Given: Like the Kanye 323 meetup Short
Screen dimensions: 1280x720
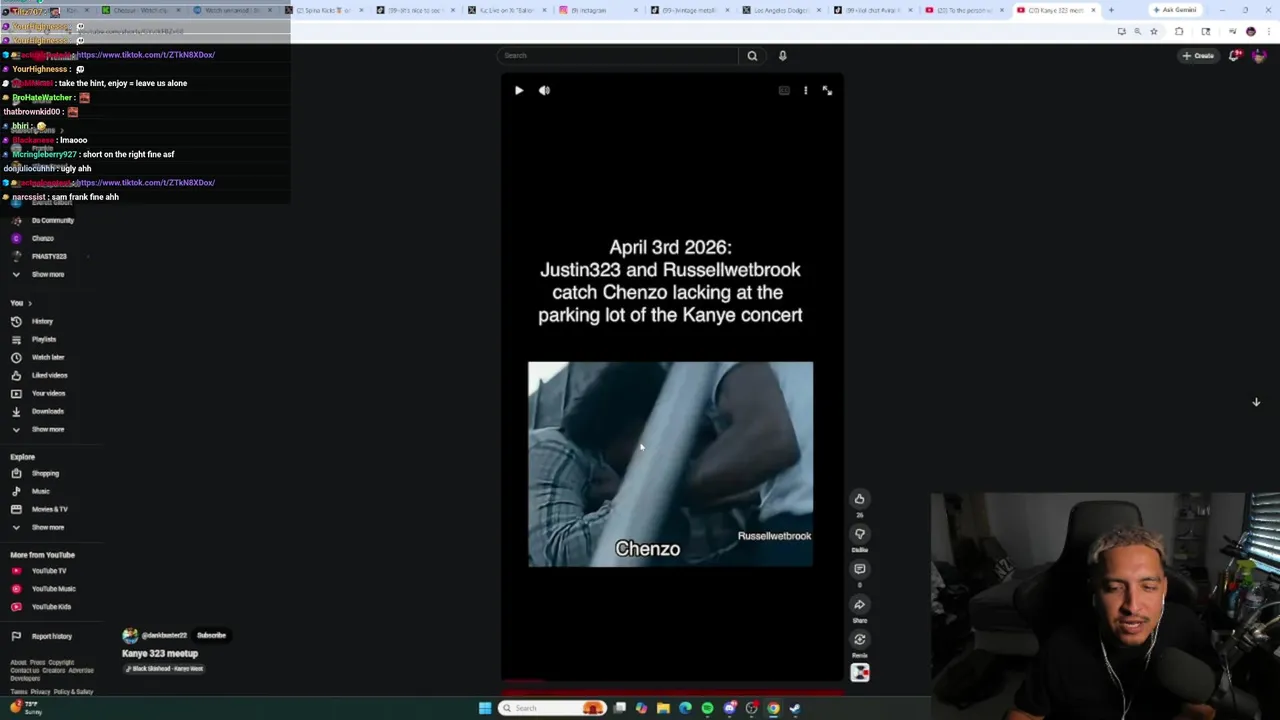Looking at the screenshot, I should 859,499.
